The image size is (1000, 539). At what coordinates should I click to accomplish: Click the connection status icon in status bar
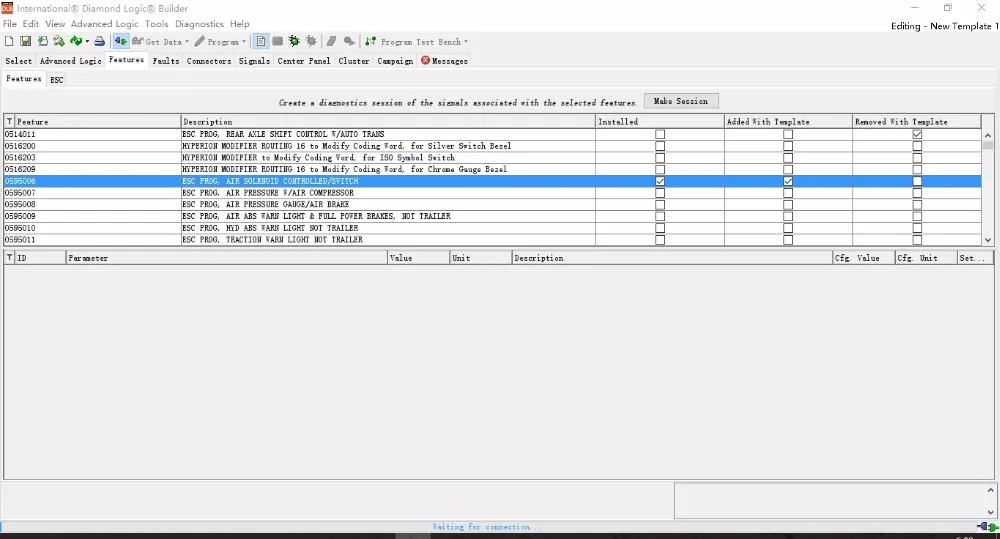(987, 527)
